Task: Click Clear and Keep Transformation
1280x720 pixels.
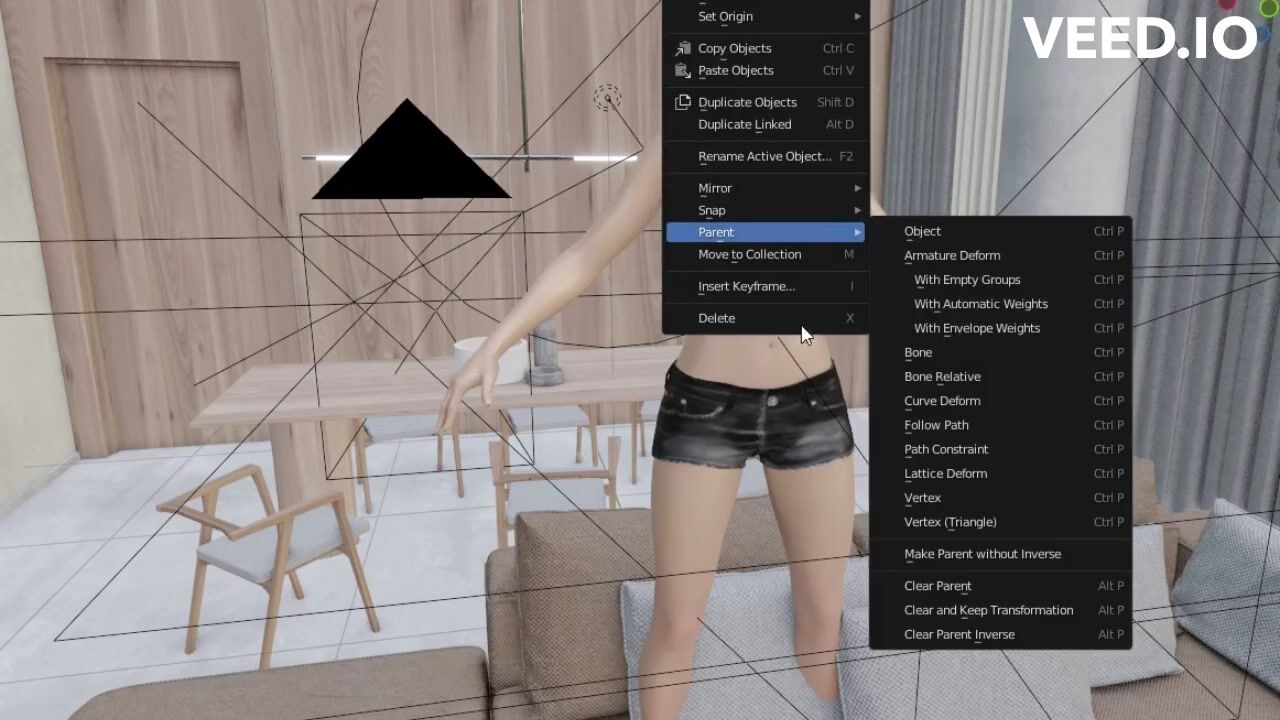Action: click(988, 610)
